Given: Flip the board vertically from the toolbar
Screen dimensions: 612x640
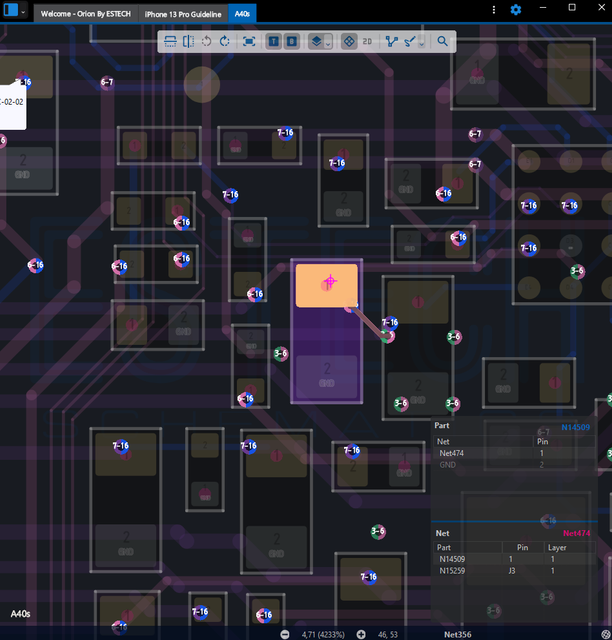Looking at the screenshot, I should (170, 41).
